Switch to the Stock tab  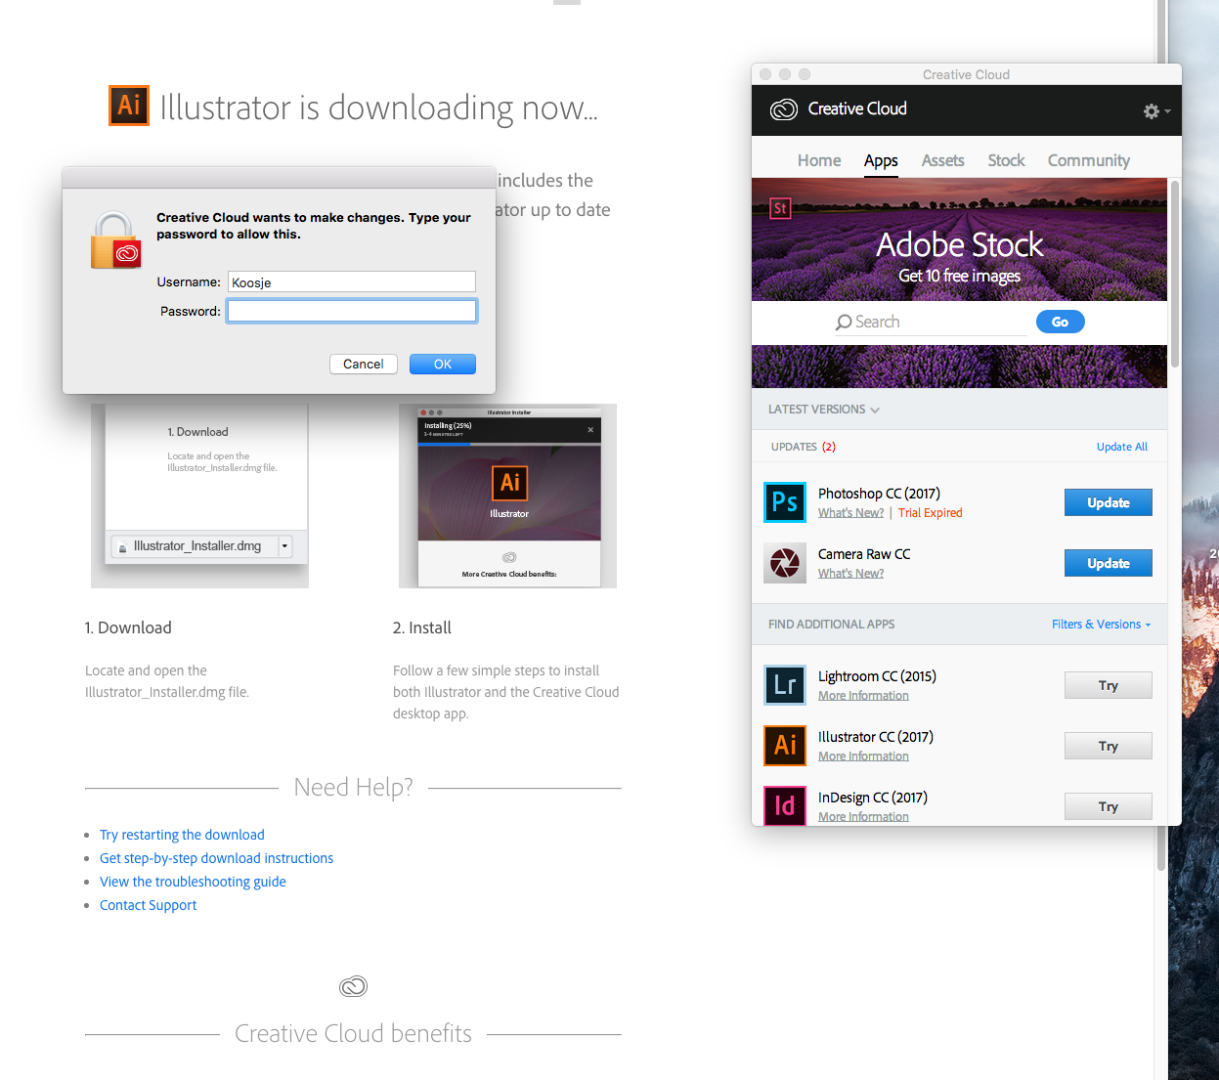click(1006, 160)
